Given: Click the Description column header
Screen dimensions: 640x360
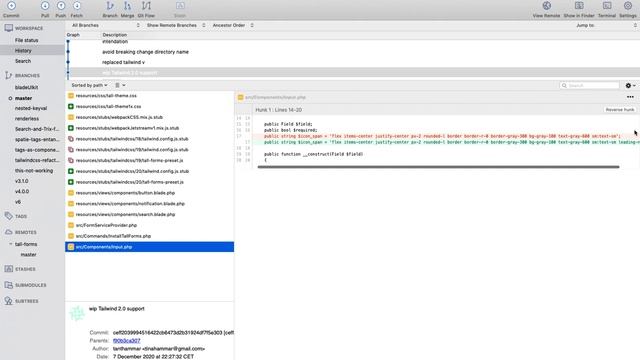Looking at the screenshot, I should click(114, 35).
